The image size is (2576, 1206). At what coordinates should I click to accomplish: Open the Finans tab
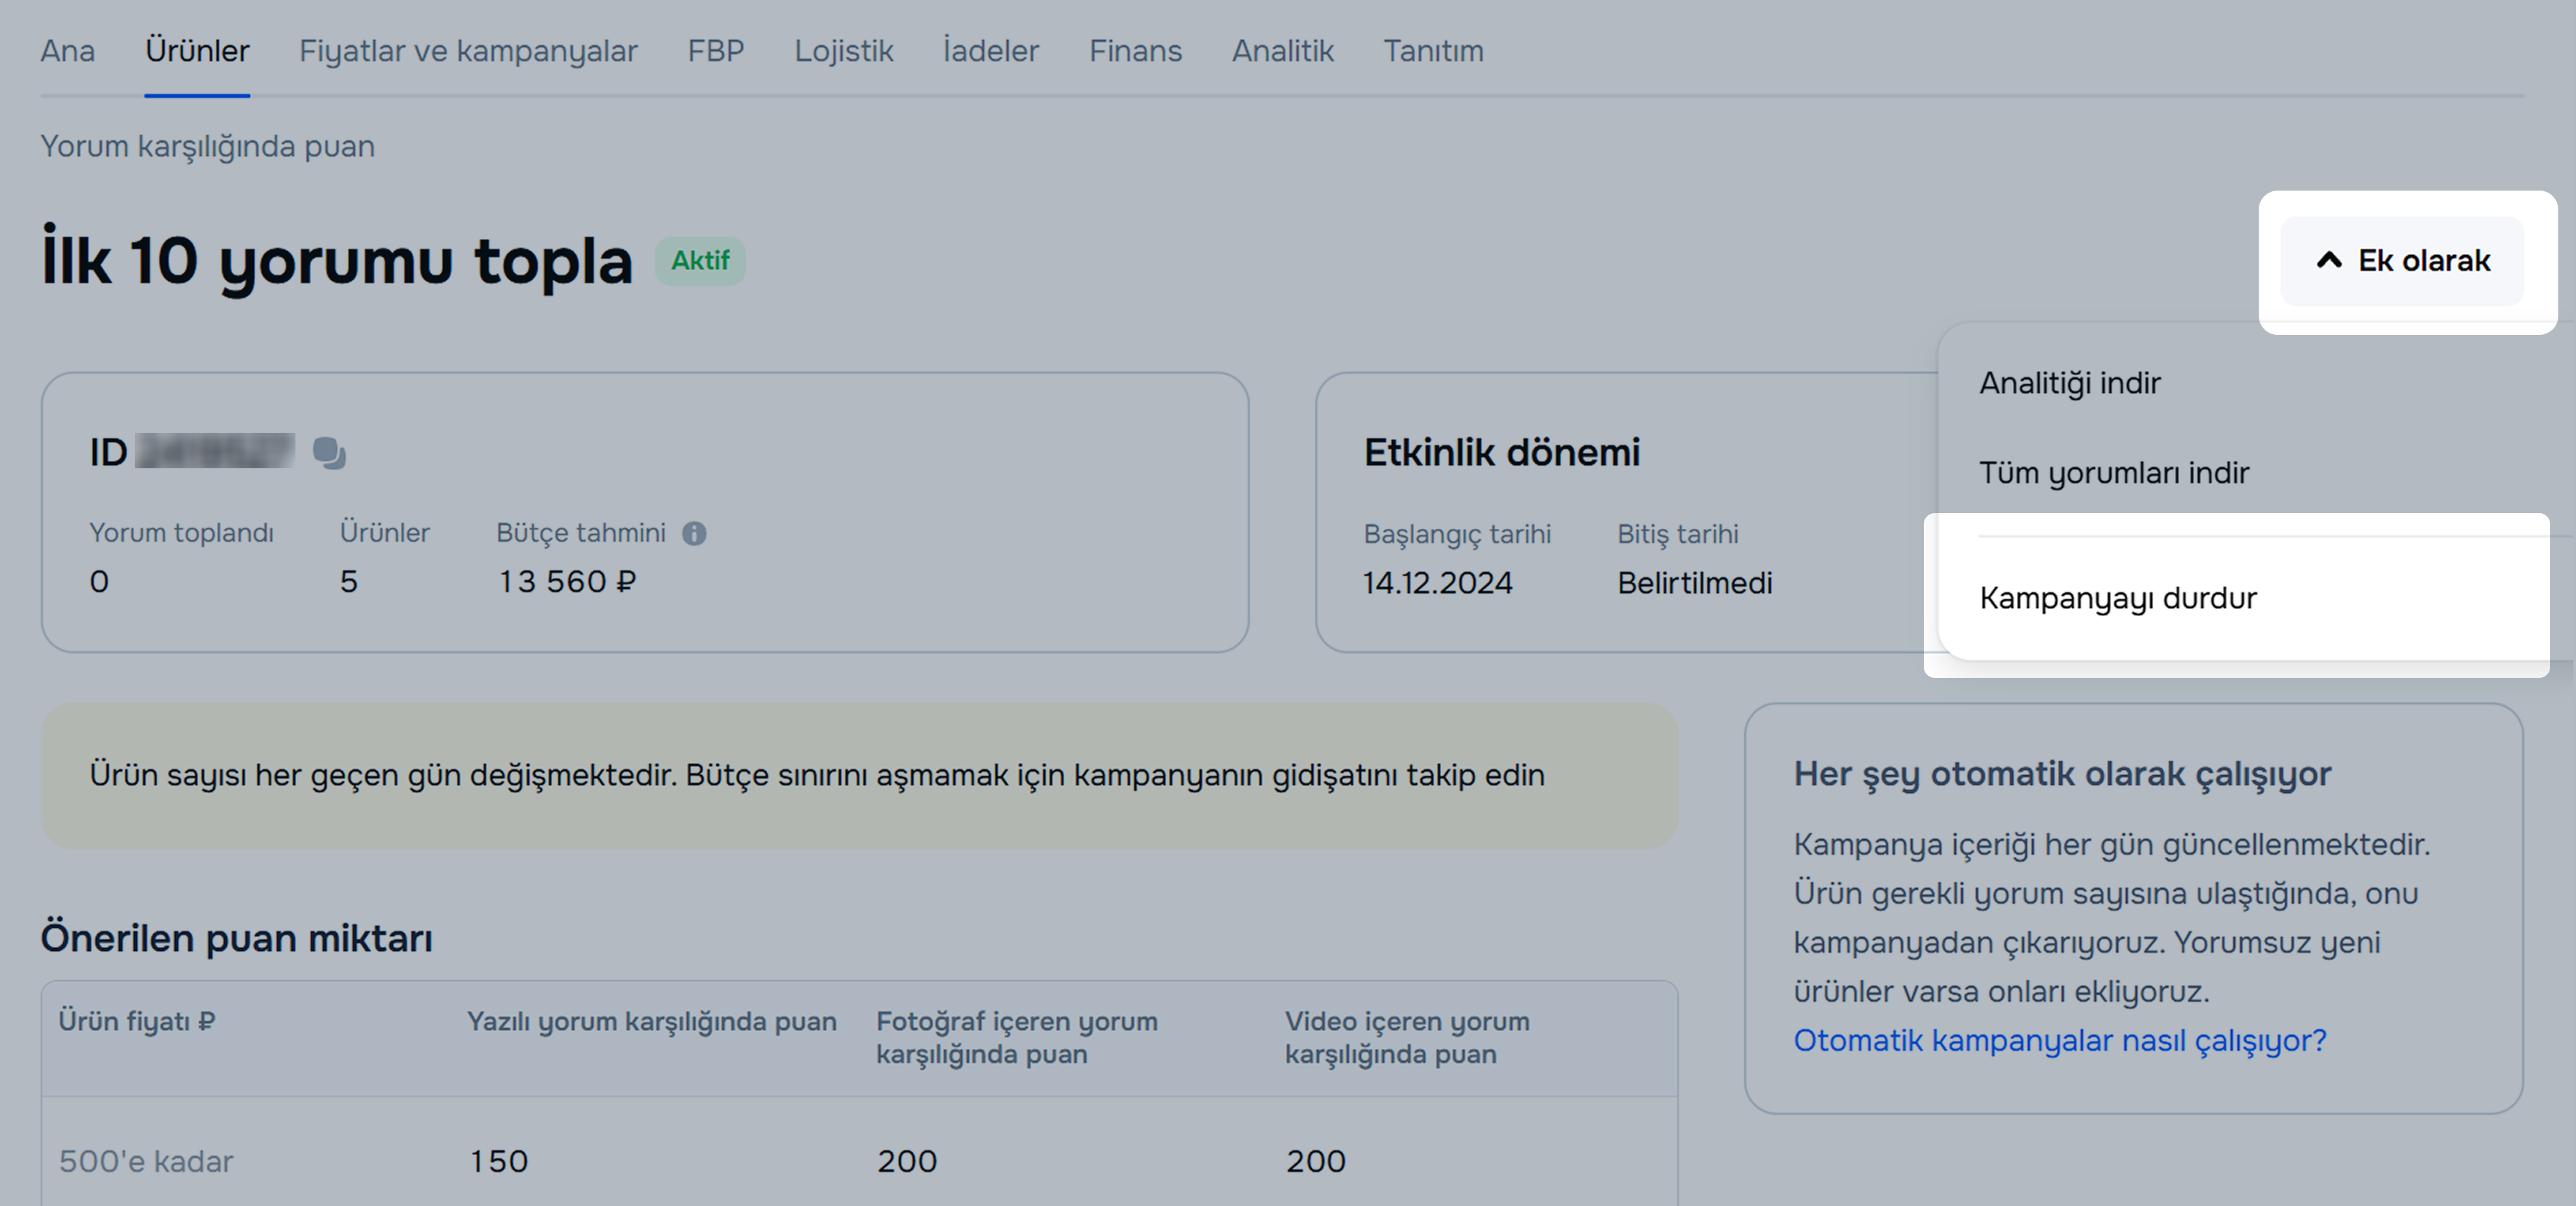pos(1135,51)
